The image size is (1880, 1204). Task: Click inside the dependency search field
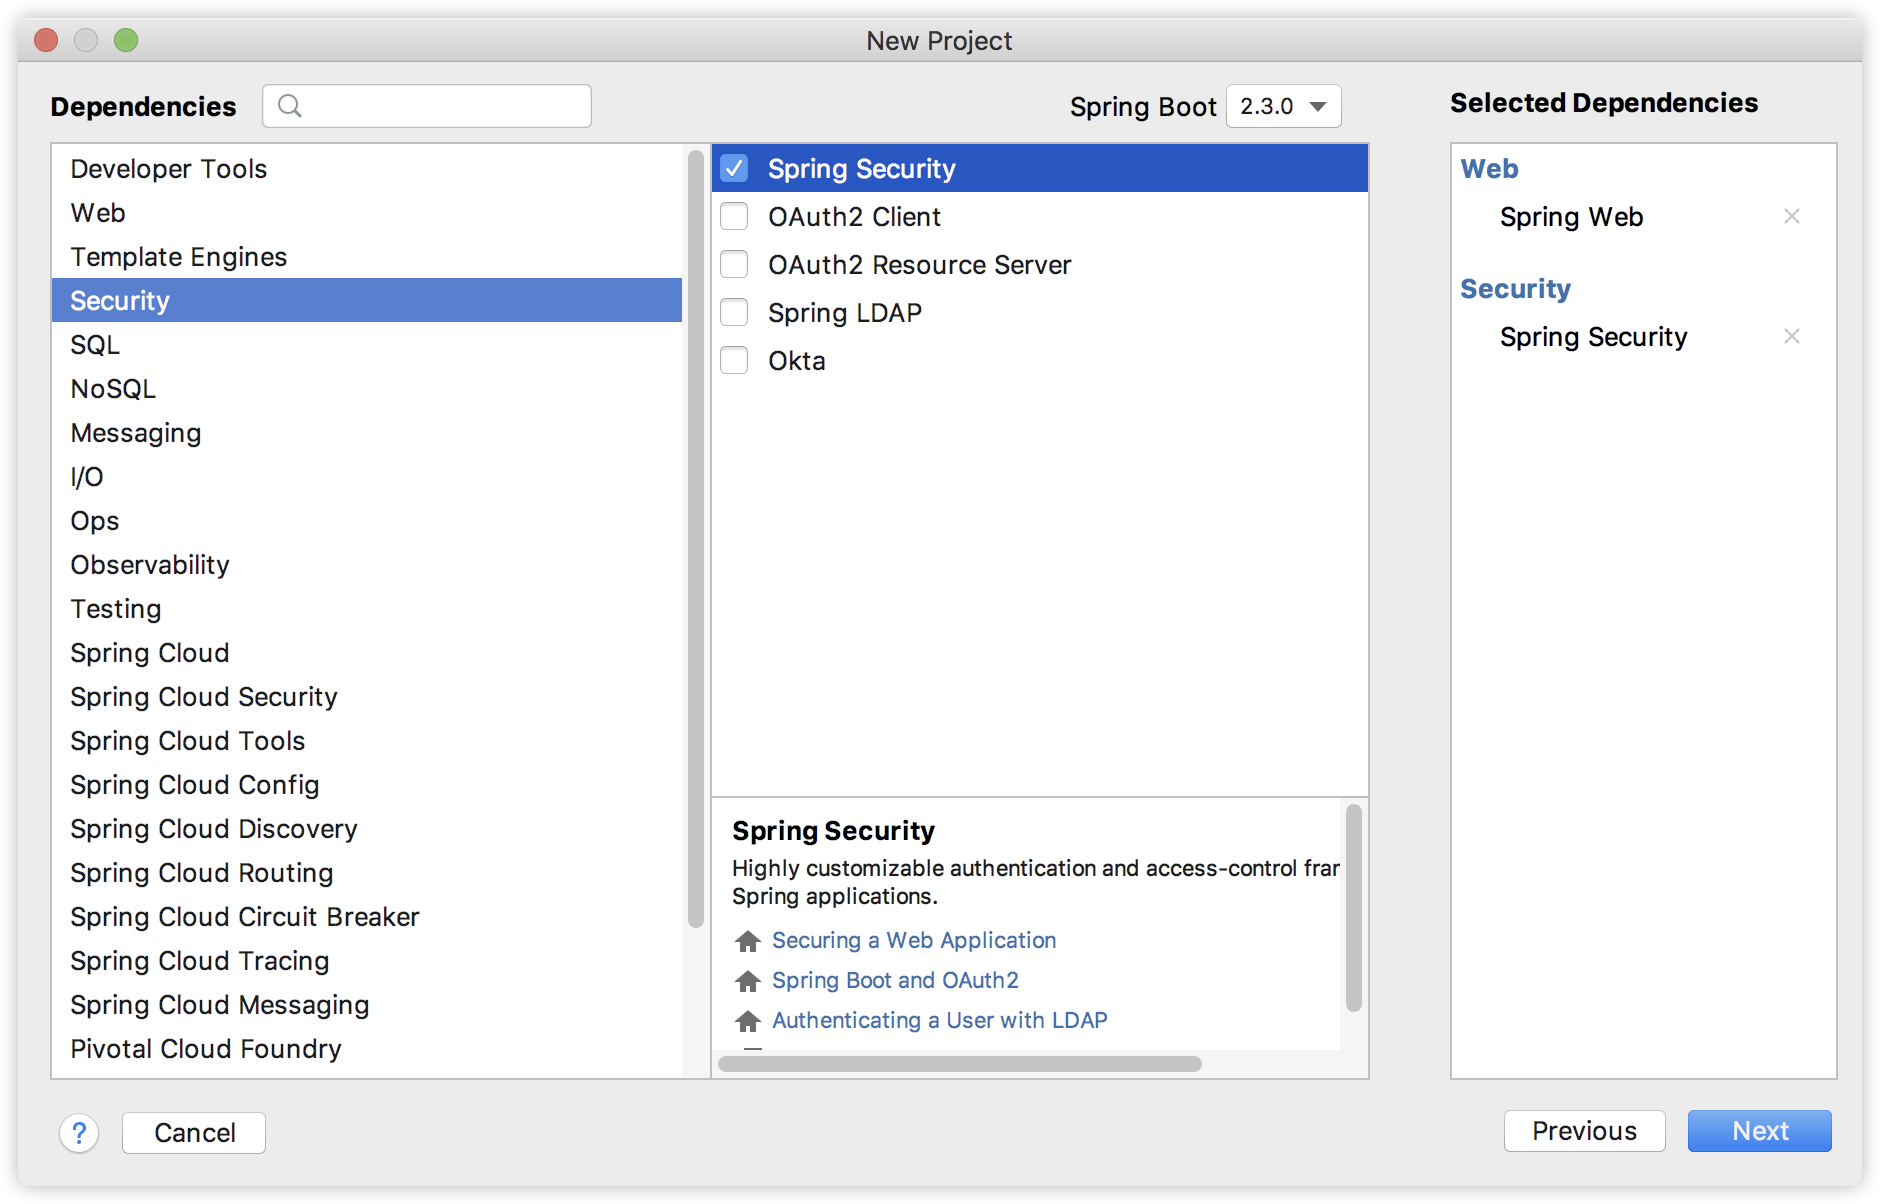click(x=440, y=105)
